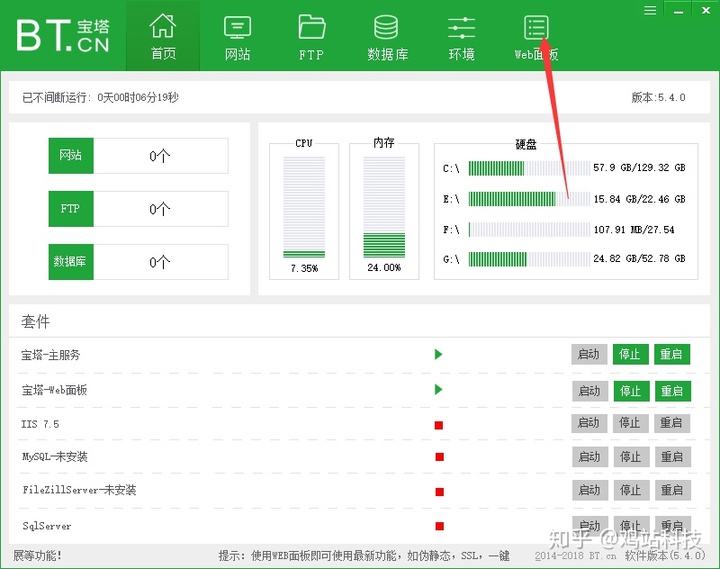
Task: Click the 套件 section heading
Action: pyautogui.click(x=35, y=321)
